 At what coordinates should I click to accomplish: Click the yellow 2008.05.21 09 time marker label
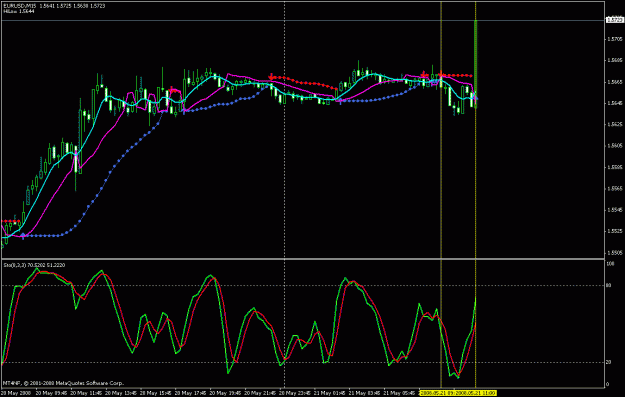[x=438, y=393]
